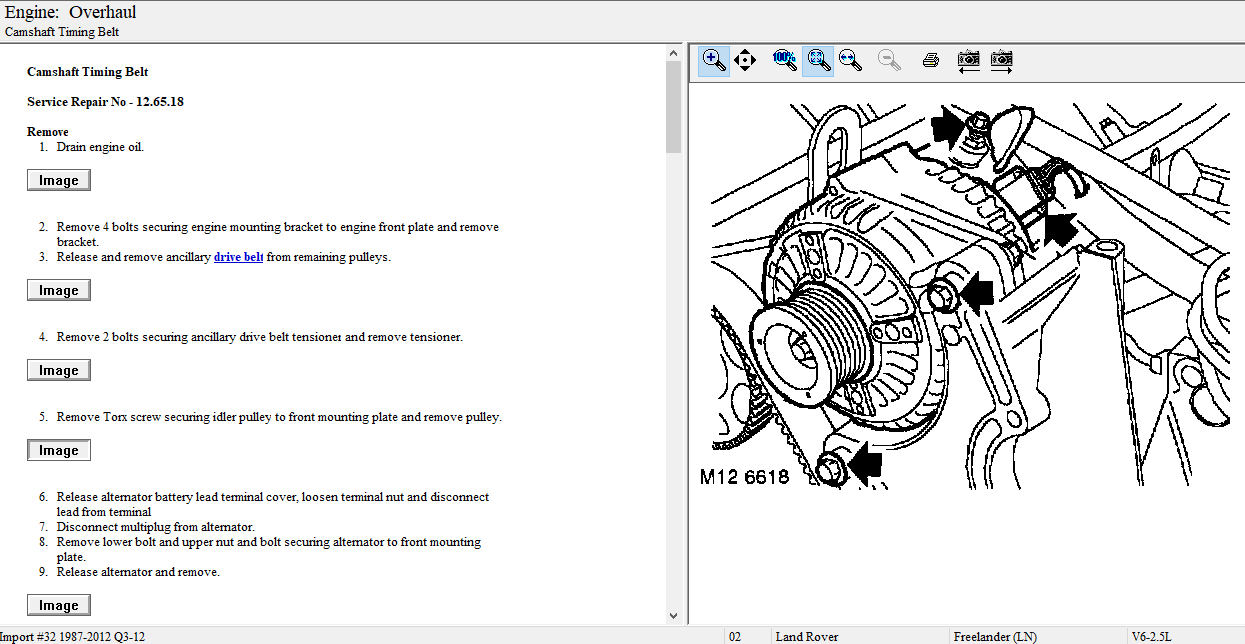
Task: Open Image button below tensioner step 4
Action: 59,370
